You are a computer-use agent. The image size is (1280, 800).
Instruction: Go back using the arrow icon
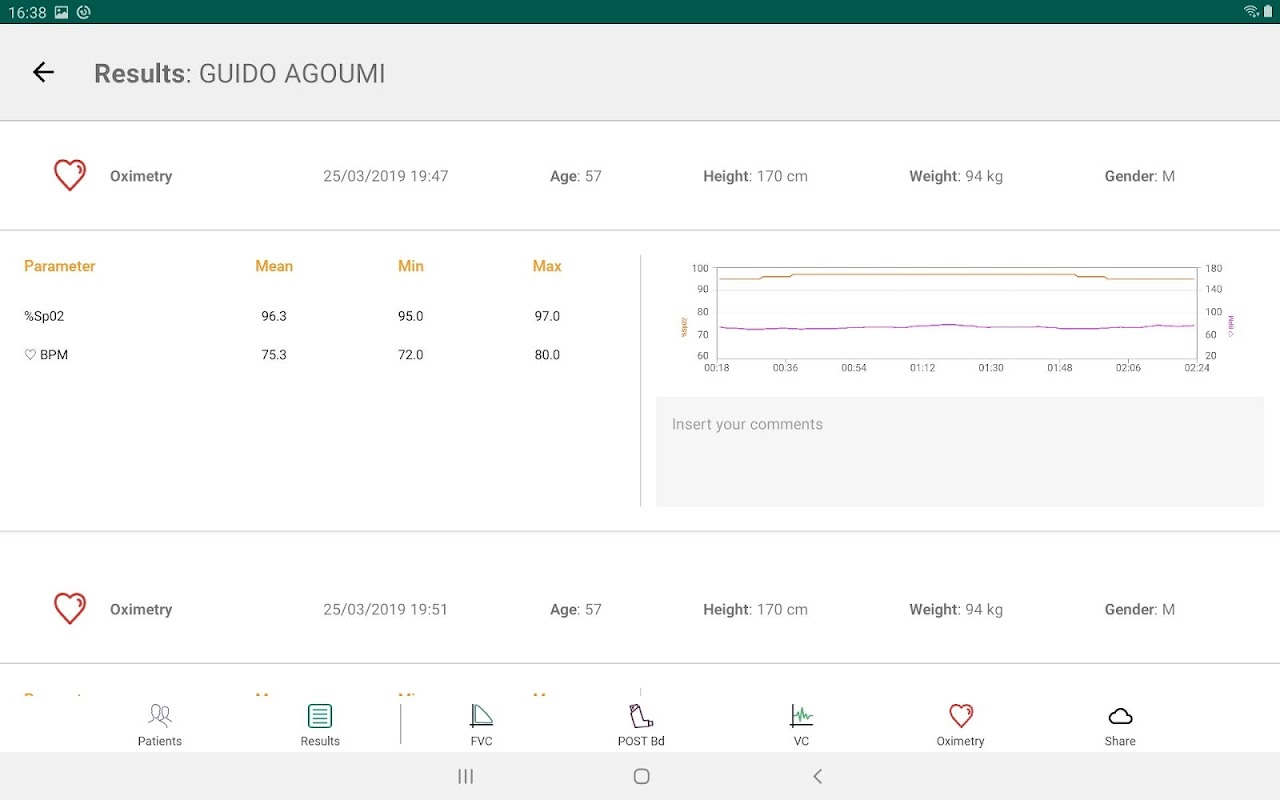click(x=43, y=72)
